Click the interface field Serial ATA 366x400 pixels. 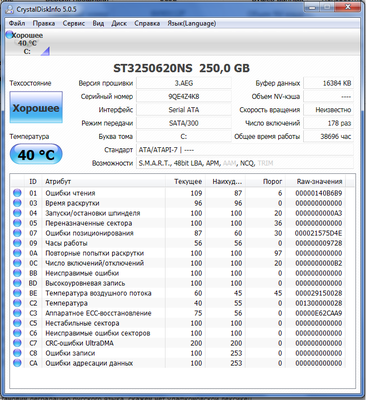click(184, 110)
